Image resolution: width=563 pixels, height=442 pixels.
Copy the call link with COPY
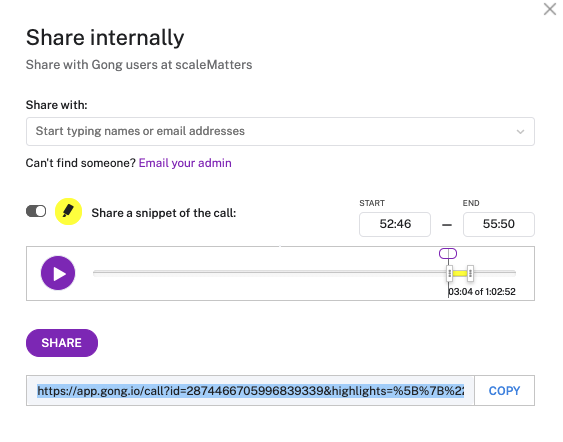[x=504, y=391]
